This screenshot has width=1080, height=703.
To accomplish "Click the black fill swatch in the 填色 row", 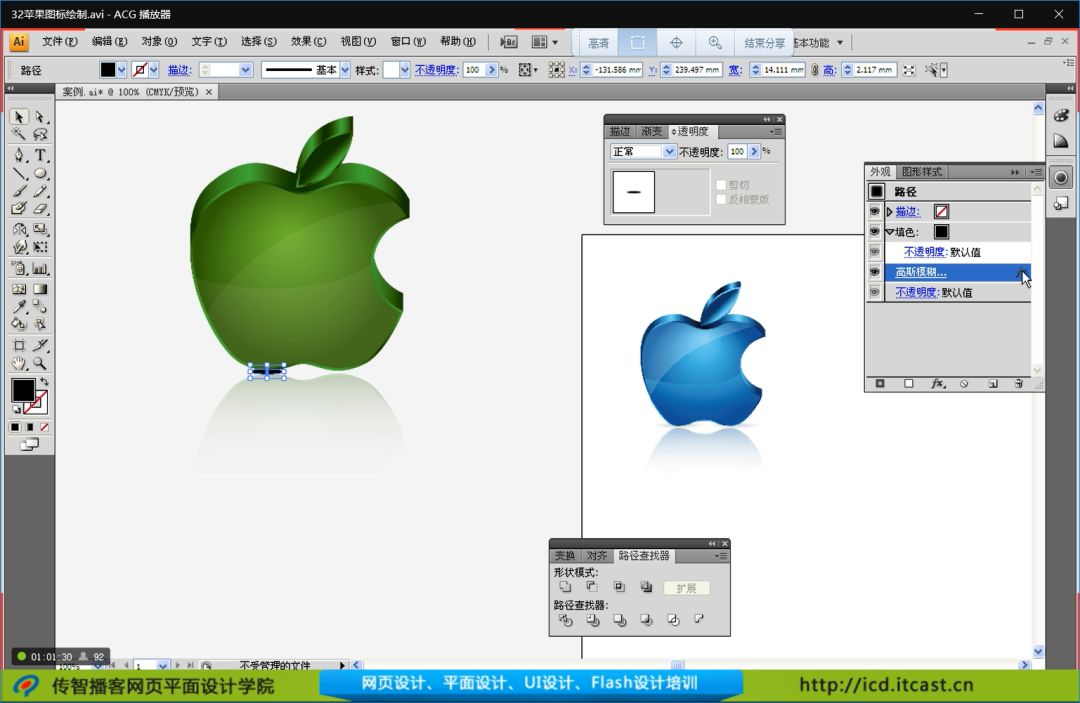I will tap(941, 232).
